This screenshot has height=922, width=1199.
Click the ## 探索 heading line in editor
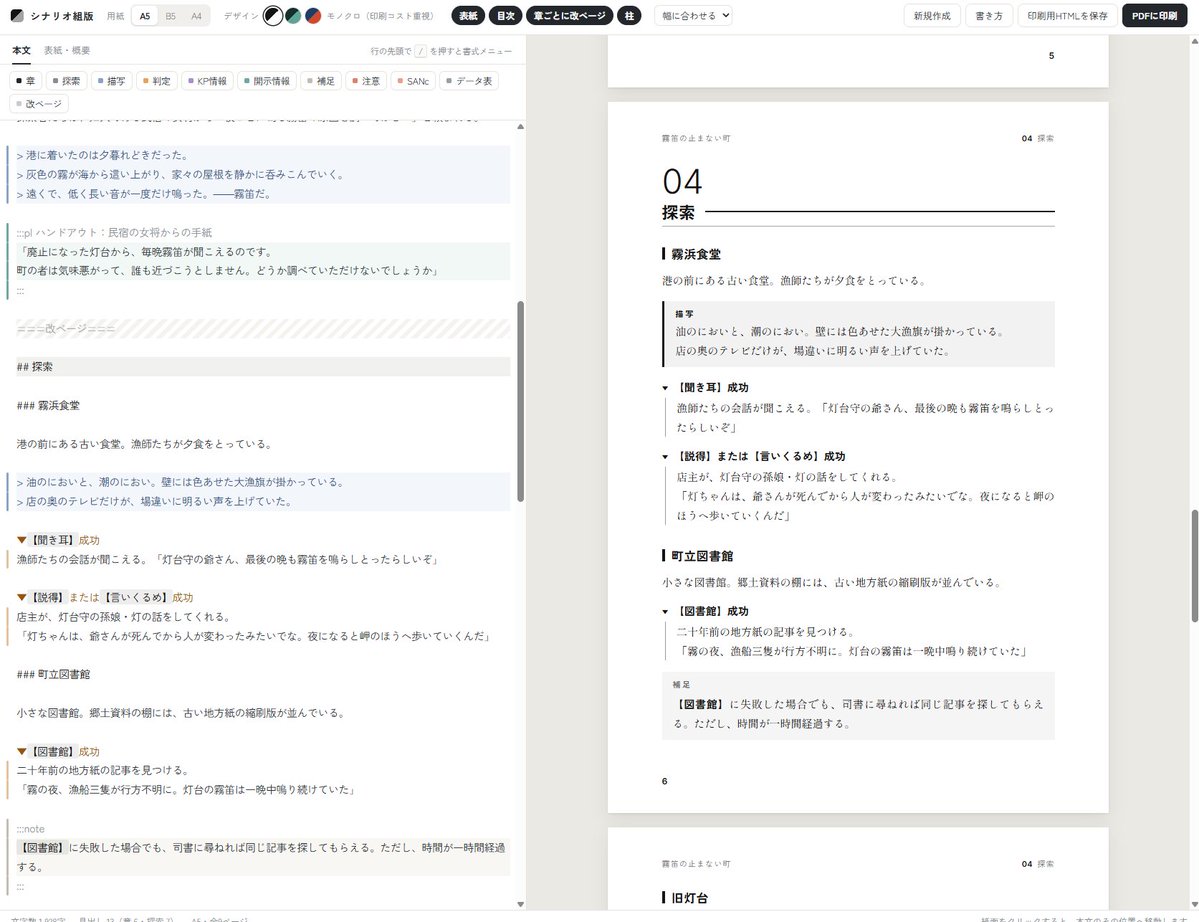tap(263, 367)
